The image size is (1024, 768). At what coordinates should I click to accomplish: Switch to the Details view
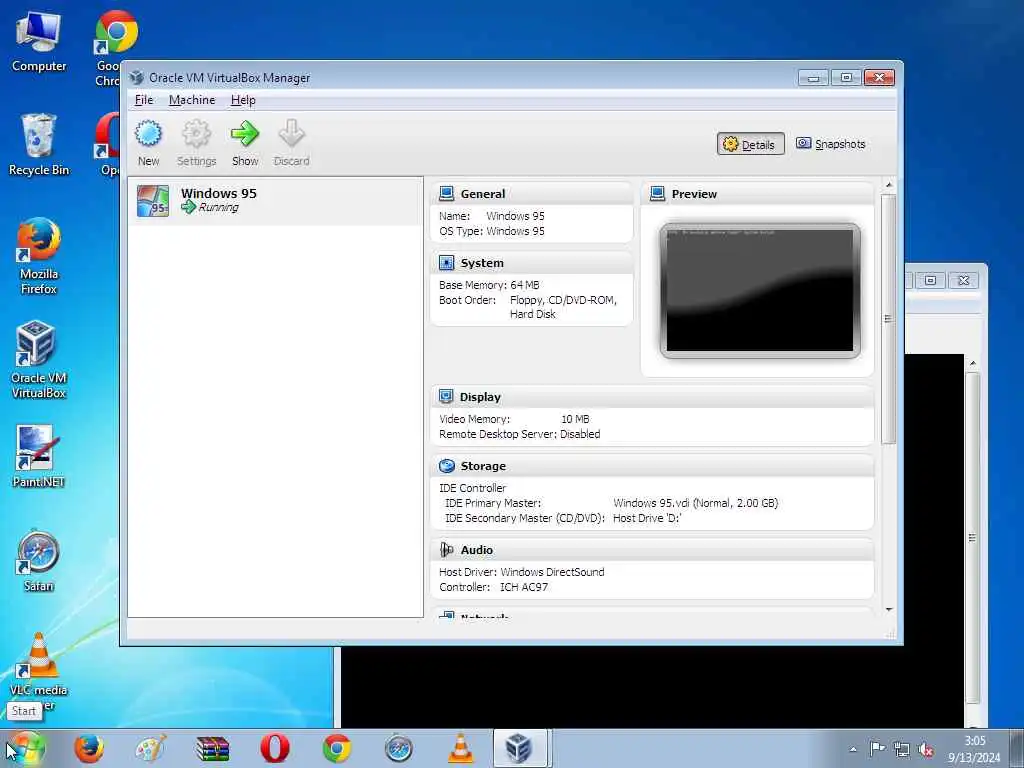(x=750, y=144)
